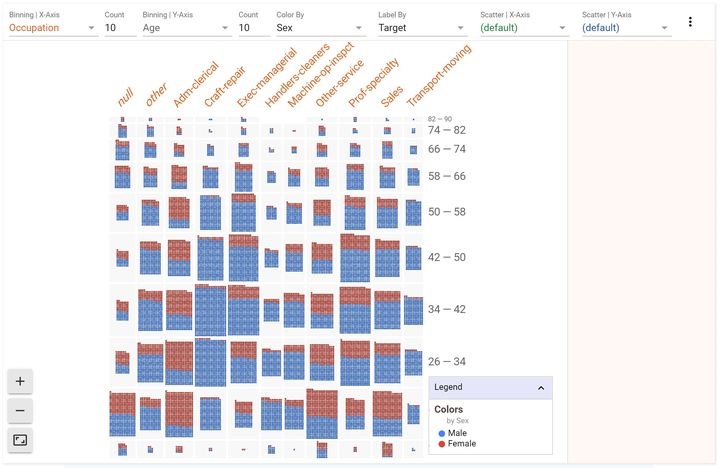The height and width of the screenshot is (468, 720).
Task: Open the Scatter Y-Axis default dropdown
Action: pyautogui.click(x=625, y=28)
